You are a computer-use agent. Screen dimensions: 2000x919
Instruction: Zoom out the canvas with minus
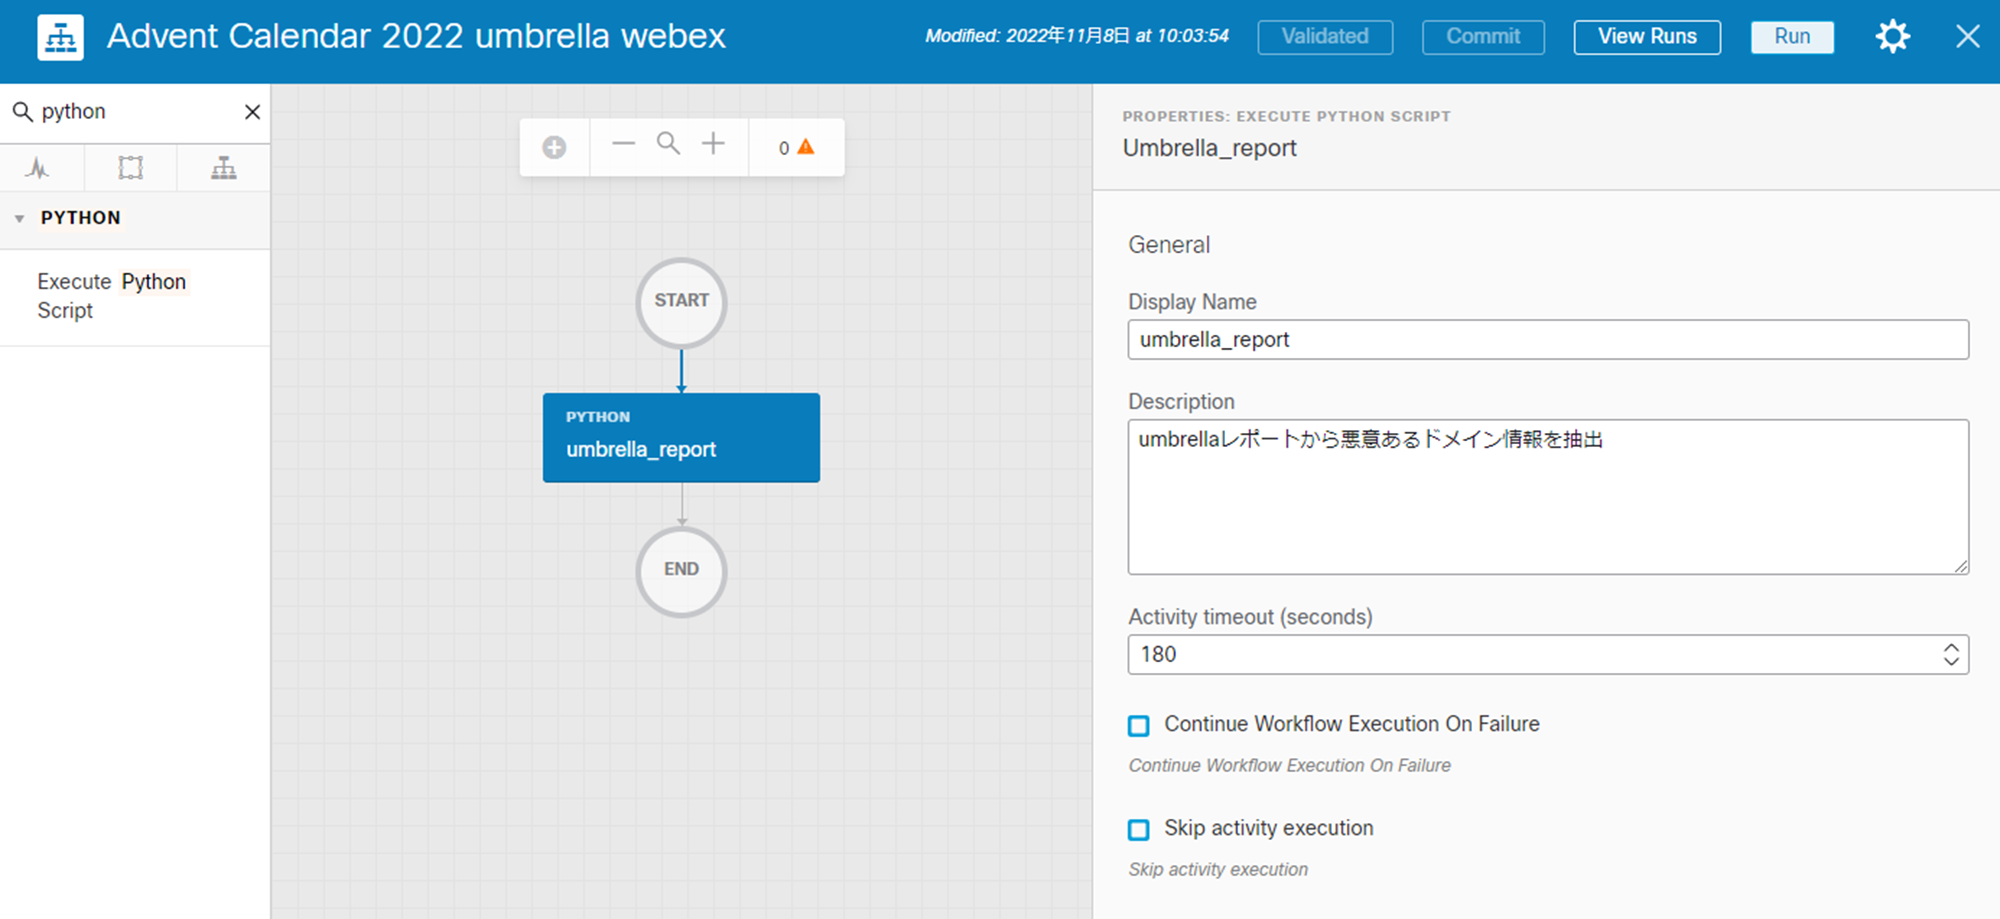(x=623, y=144)
